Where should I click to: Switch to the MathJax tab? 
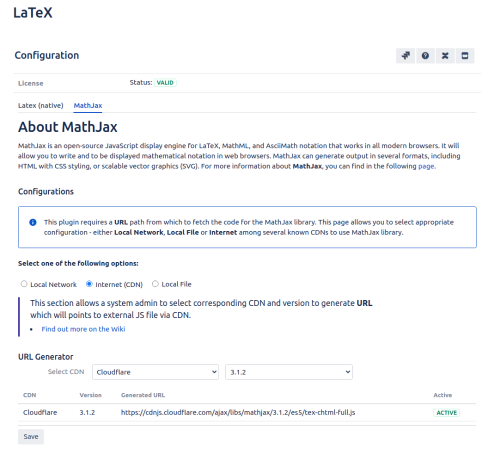point(88,106)
